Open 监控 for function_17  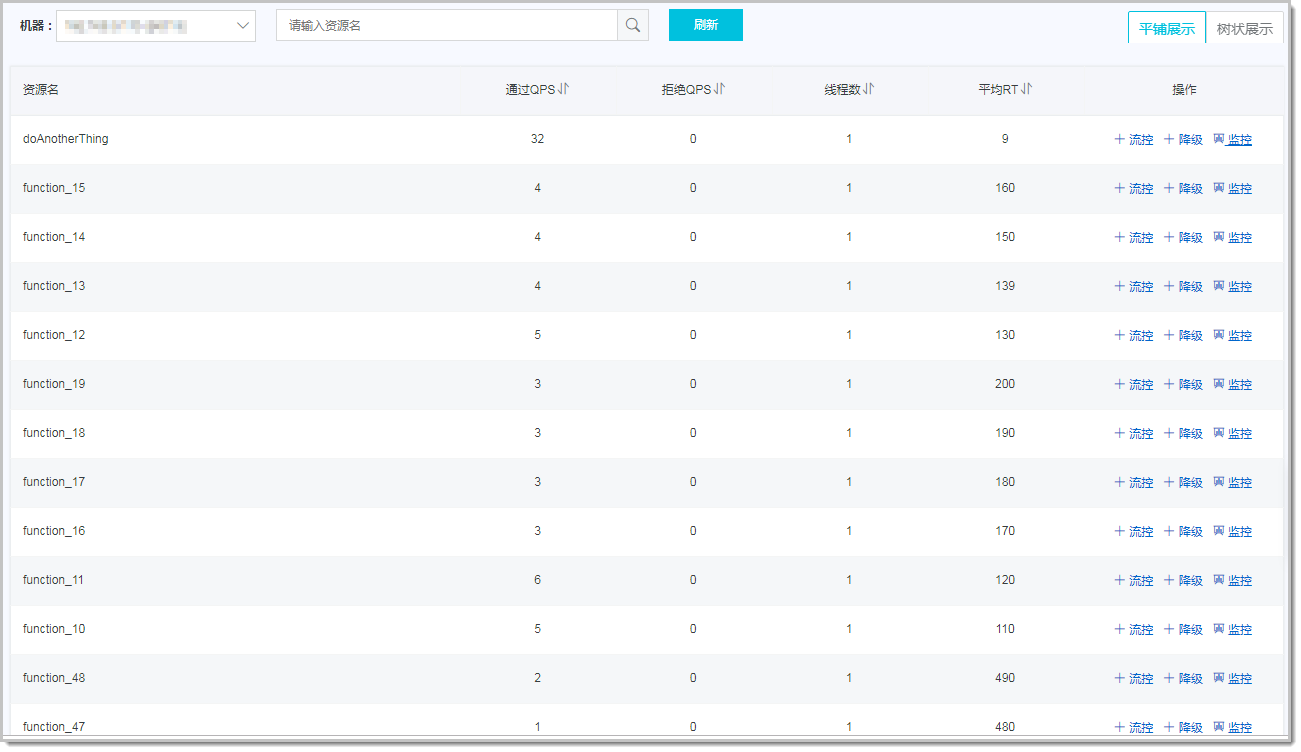[x=1232, y=483]
